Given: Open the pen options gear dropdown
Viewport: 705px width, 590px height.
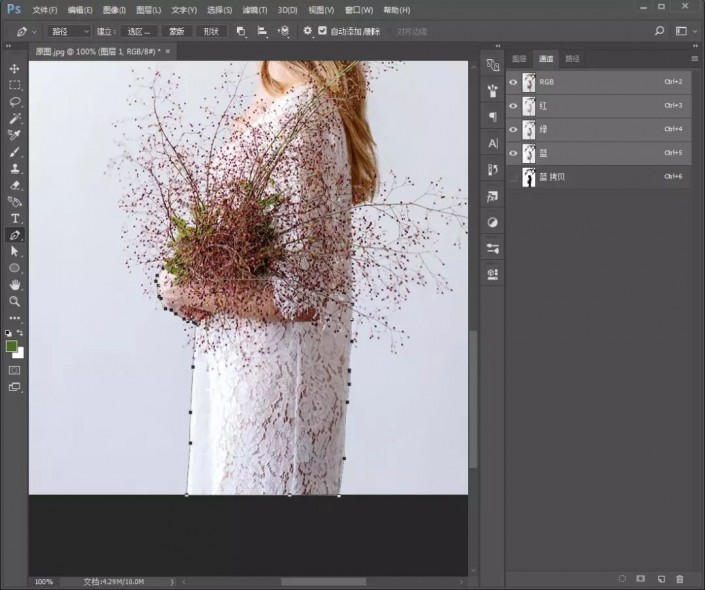Looking at the screenshot, I should [x=308, y=31].
